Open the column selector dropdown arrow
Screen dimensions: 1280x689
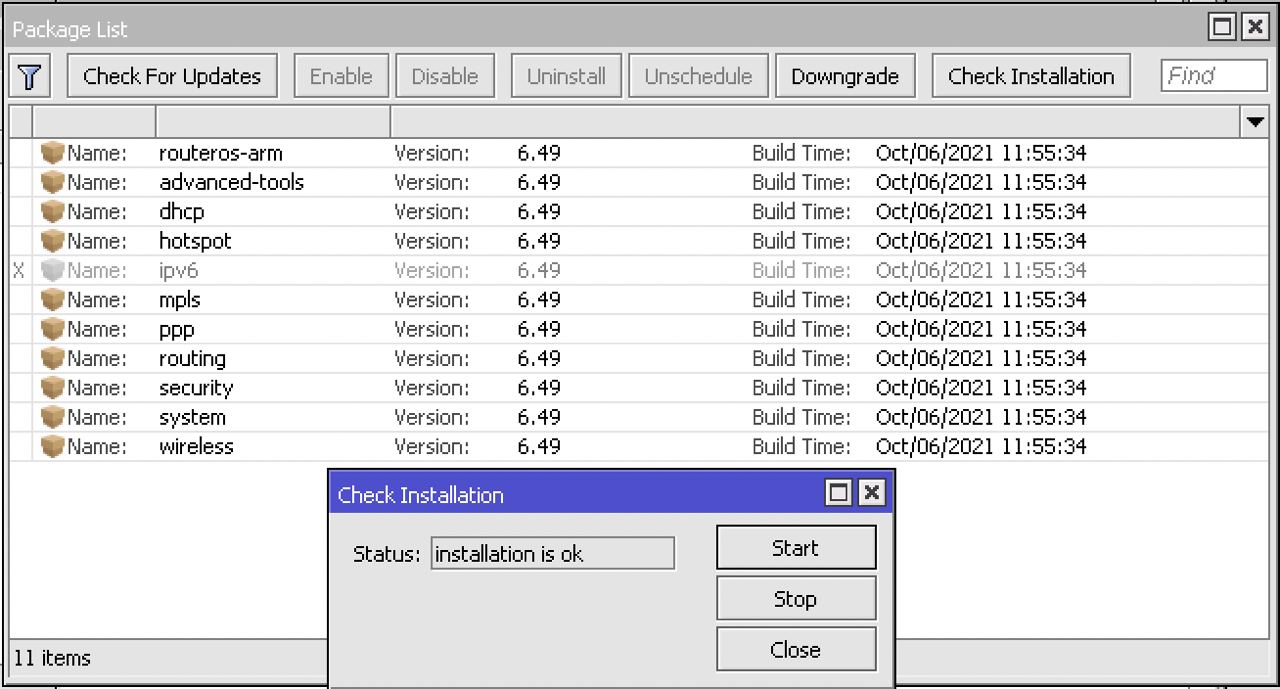[1255, 123]
